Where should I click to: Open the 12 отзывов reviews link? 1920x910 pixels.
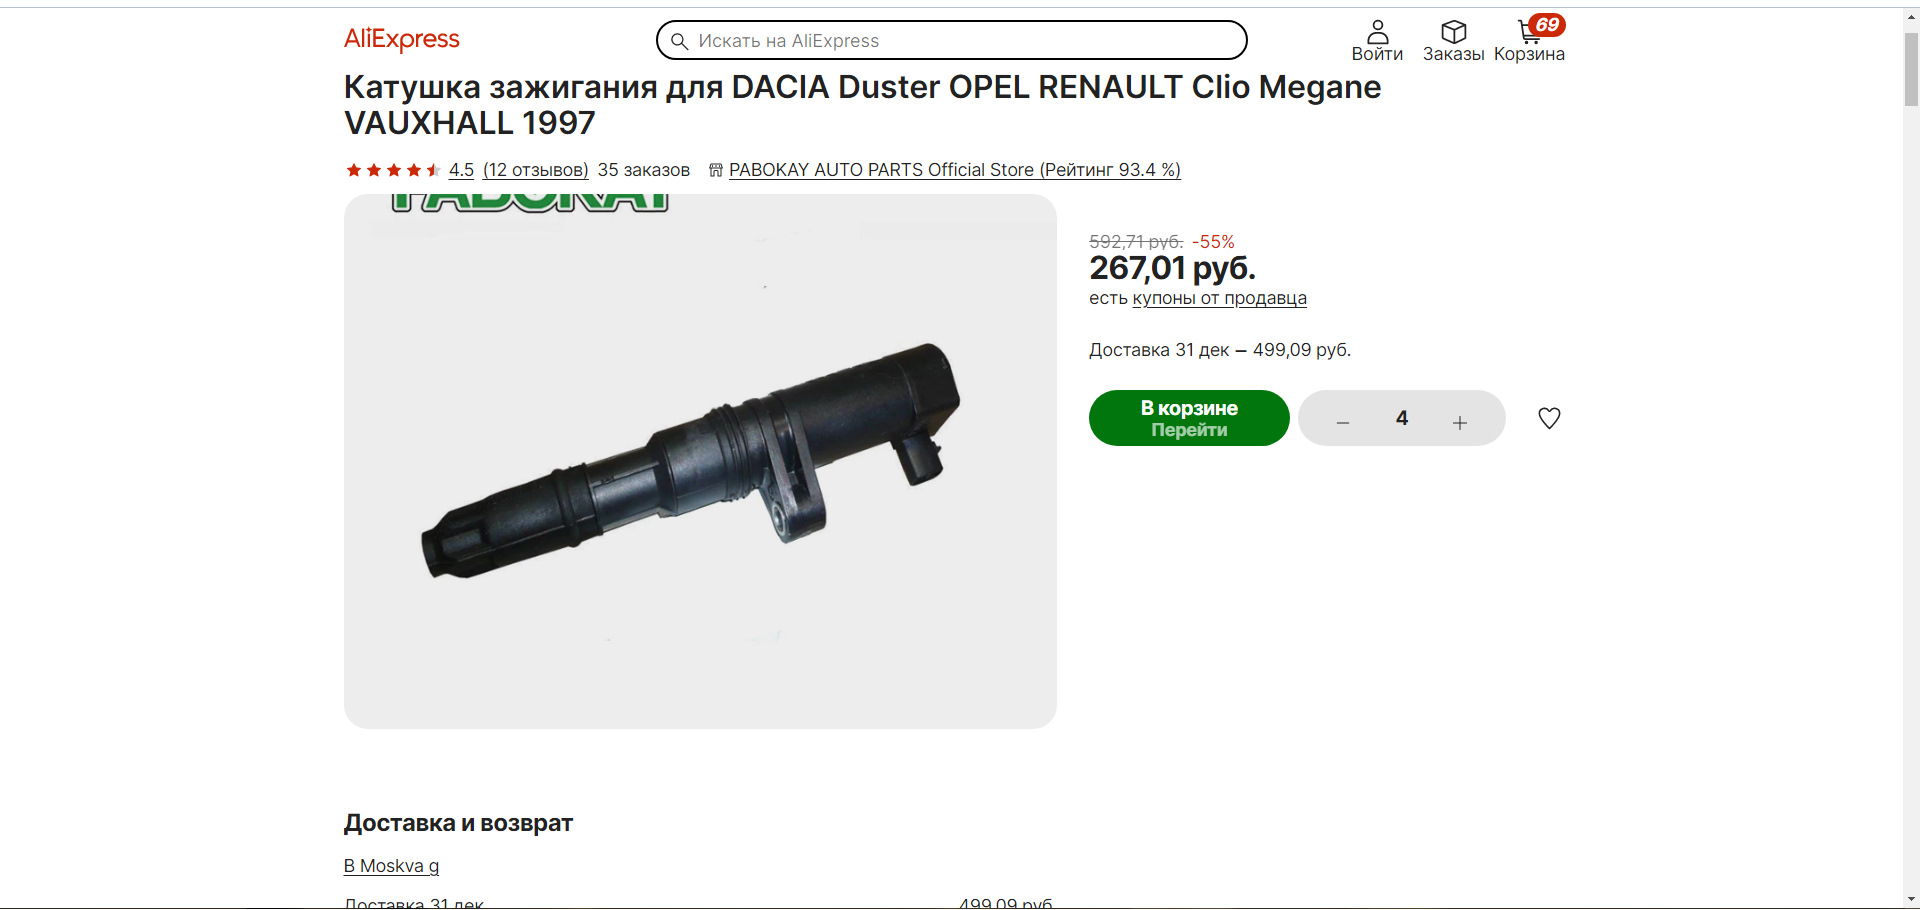click(x=536, y=170)
